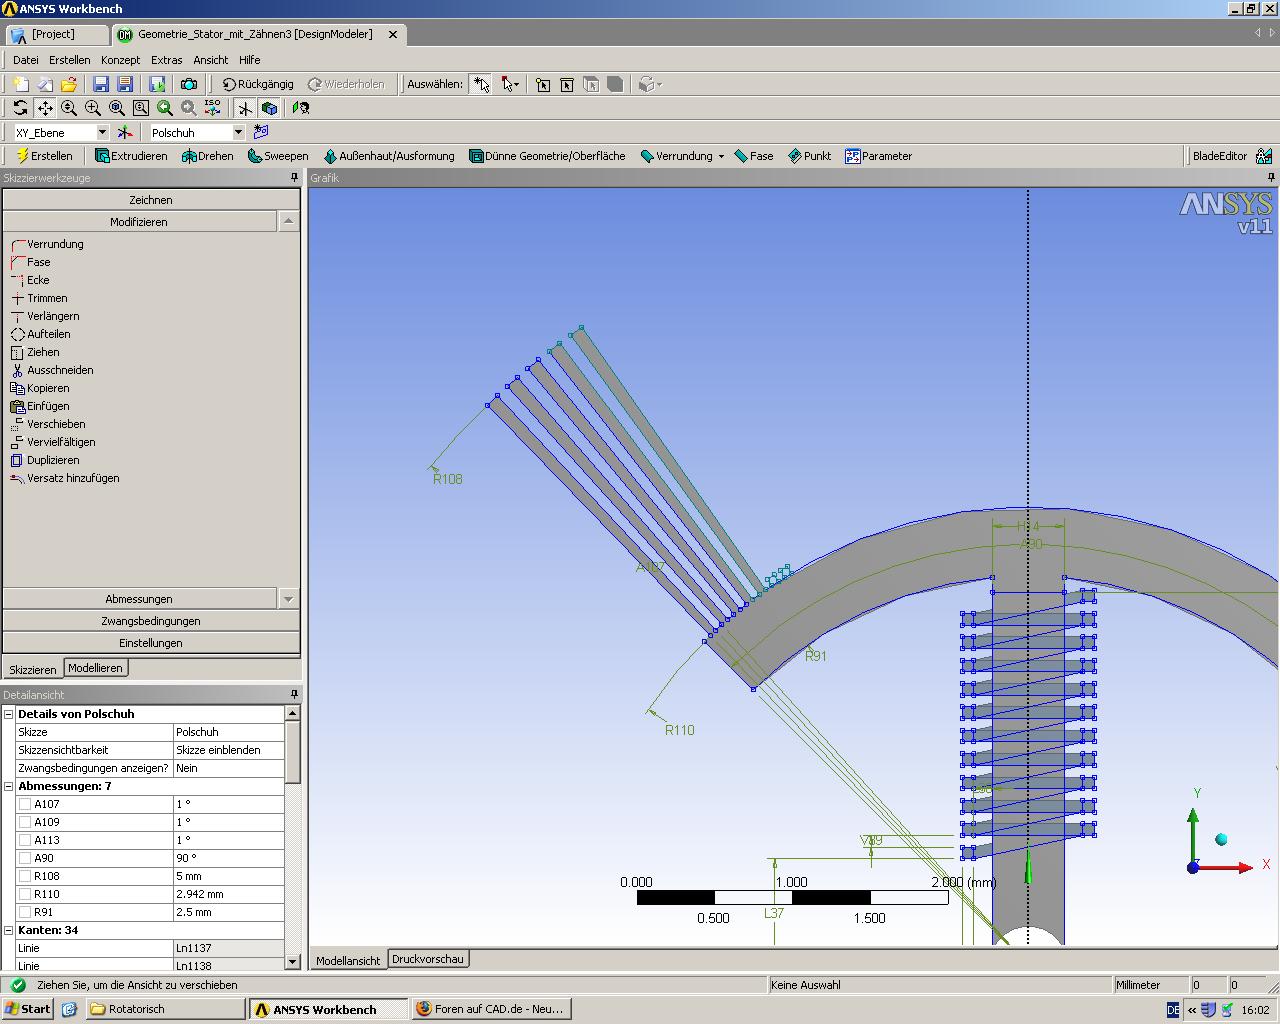Save the project with the first floppy icon
This screenshot has height=1024, width=1280.
(101, 85)
